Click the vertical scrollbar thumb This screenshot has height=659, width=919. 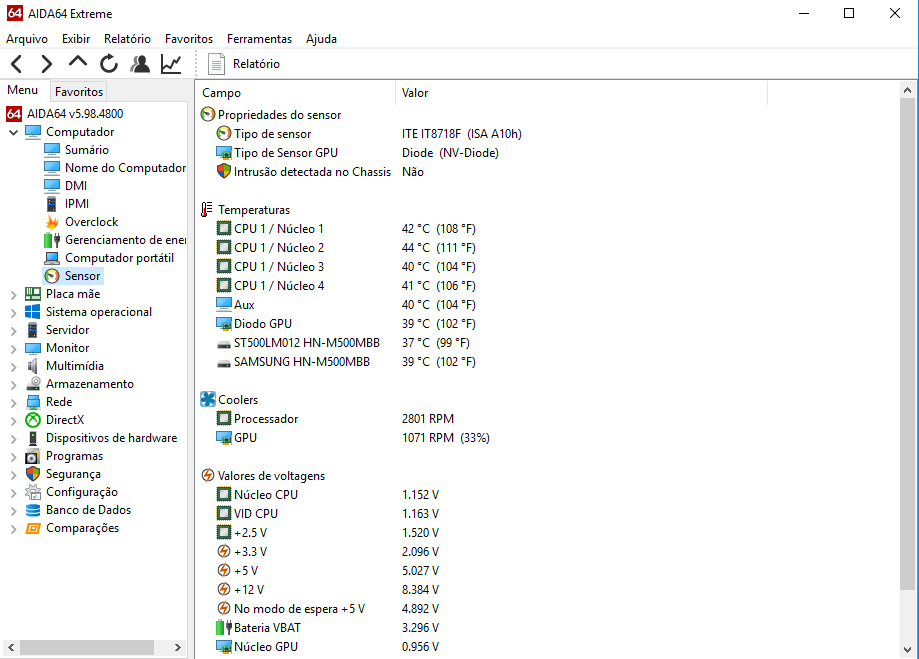point(907,344)
